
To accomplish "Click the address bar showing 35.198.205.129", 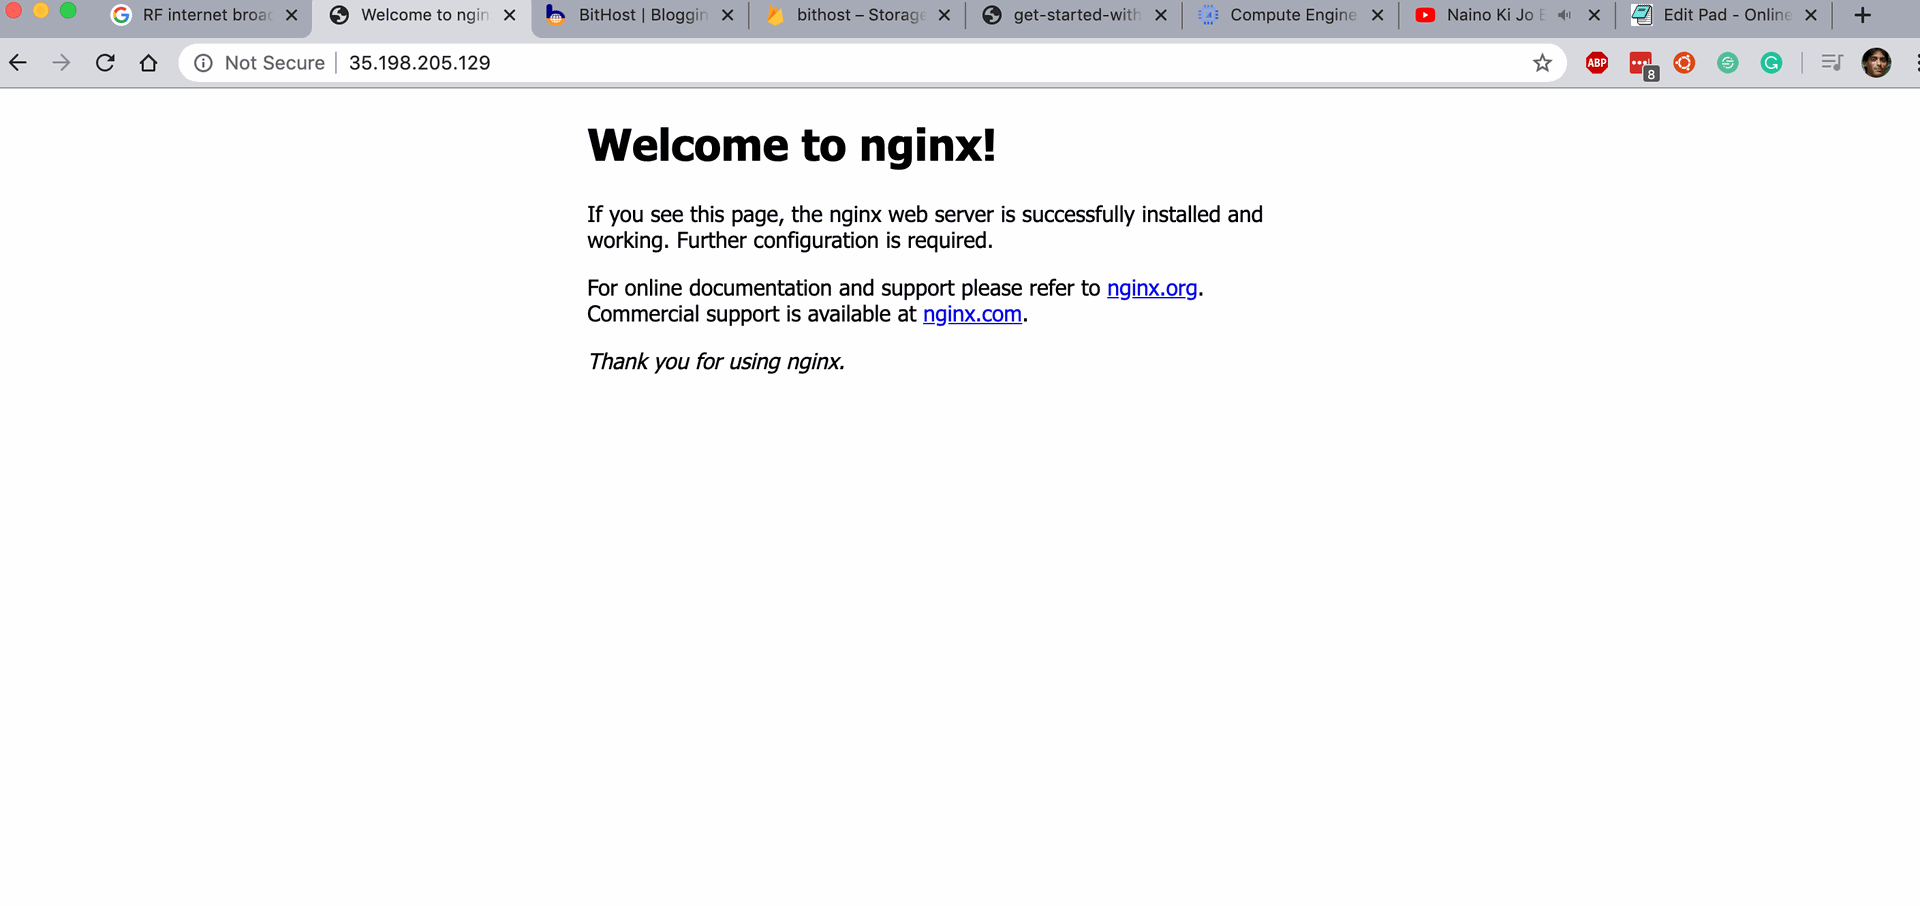I will tap(870, 63).
